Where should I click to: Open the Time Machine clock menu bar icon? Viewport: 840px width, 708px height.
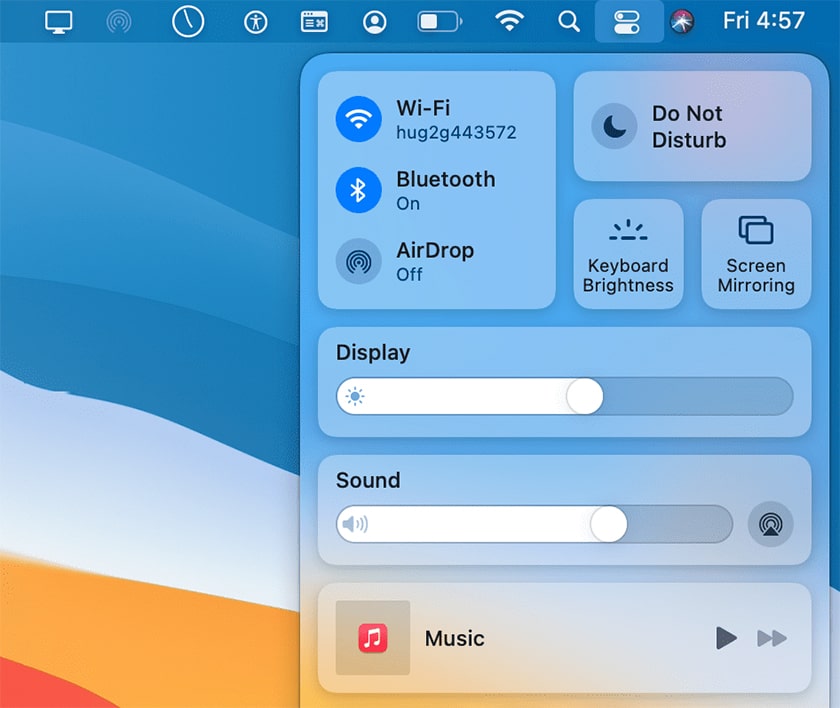click(x=188, y=21)
